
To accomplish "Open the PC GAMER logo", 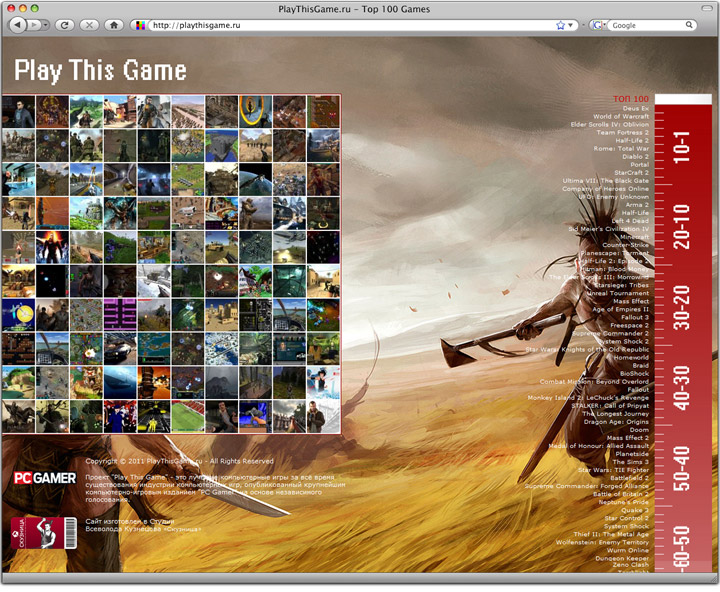I will (x=45, y=478).
